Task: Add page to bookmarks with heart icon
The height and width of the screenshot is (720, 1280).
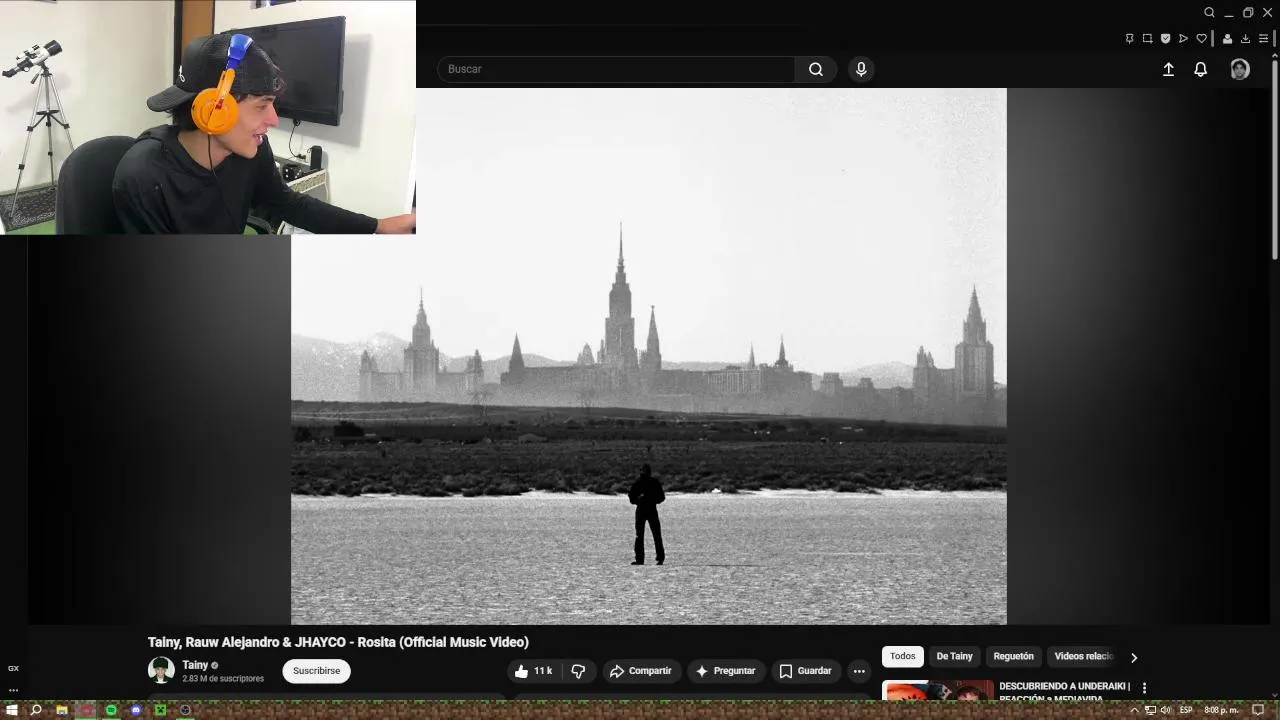Action: 1202,39
